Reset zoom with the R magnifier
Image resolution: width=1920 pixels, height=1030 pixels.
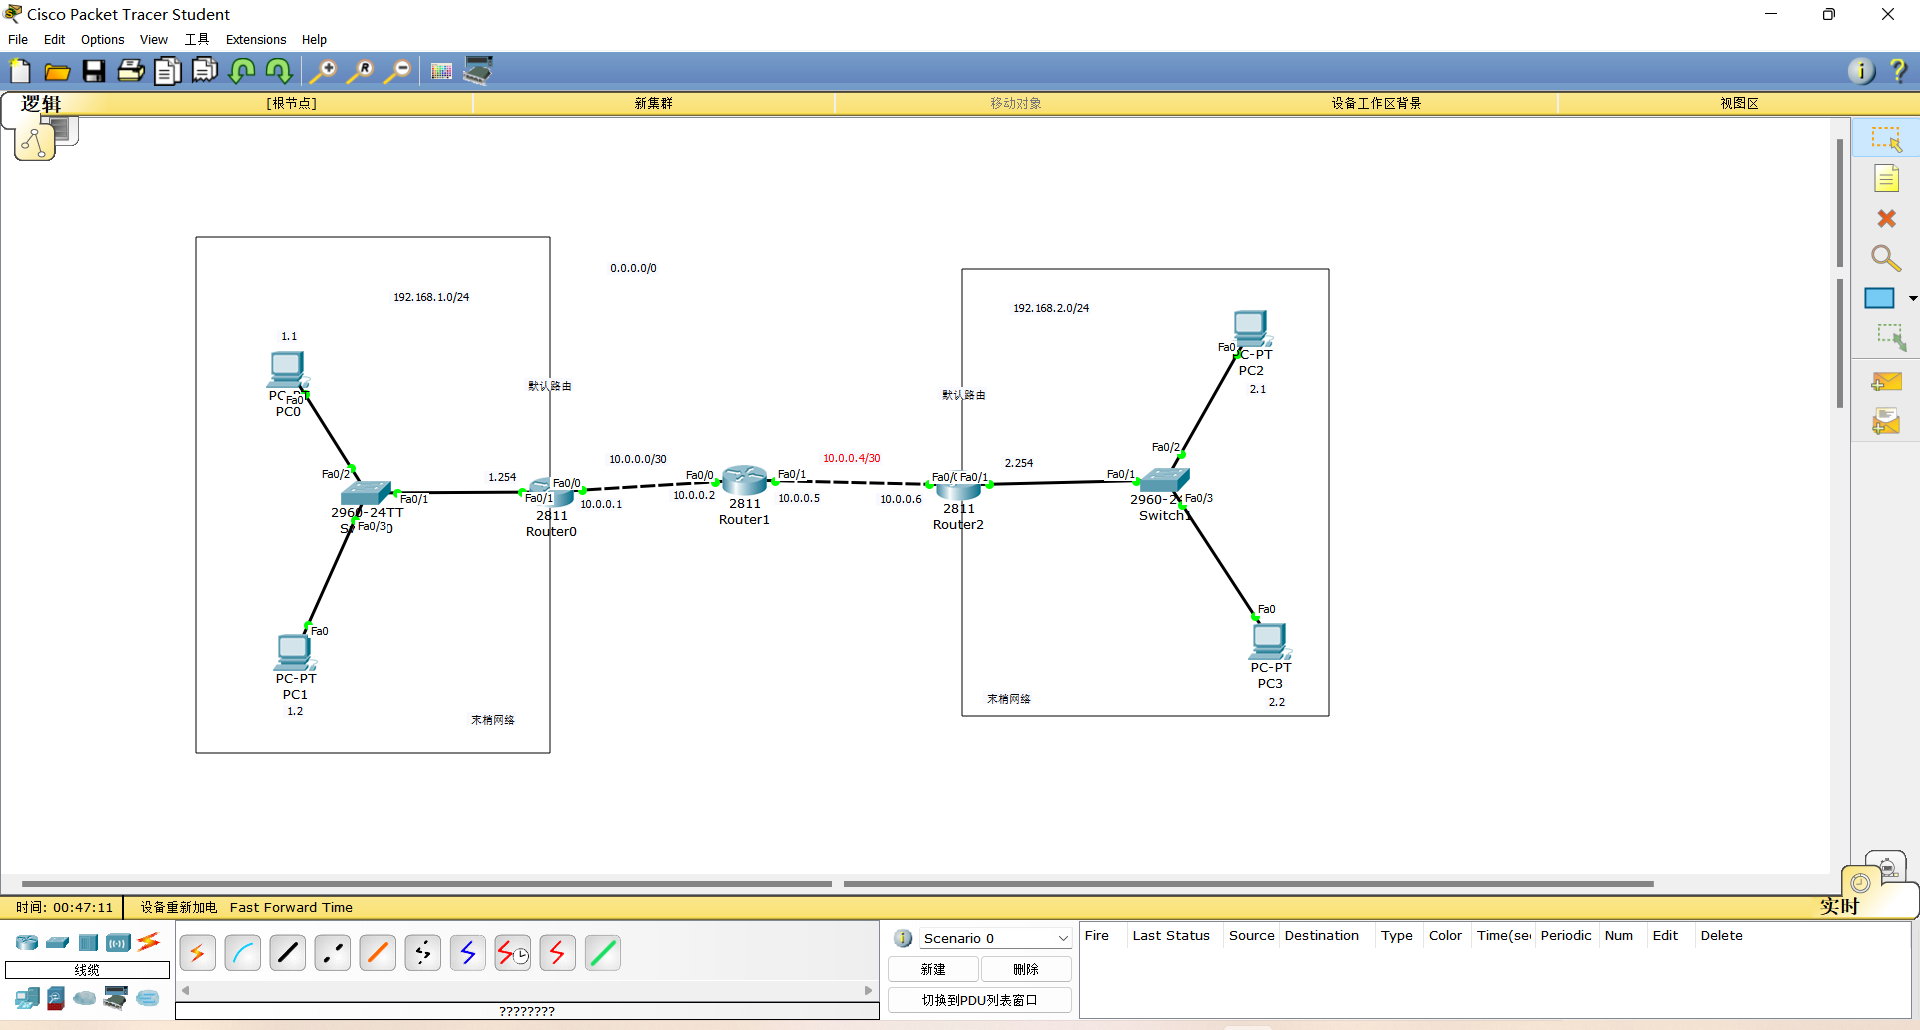[x=360, y=71]
